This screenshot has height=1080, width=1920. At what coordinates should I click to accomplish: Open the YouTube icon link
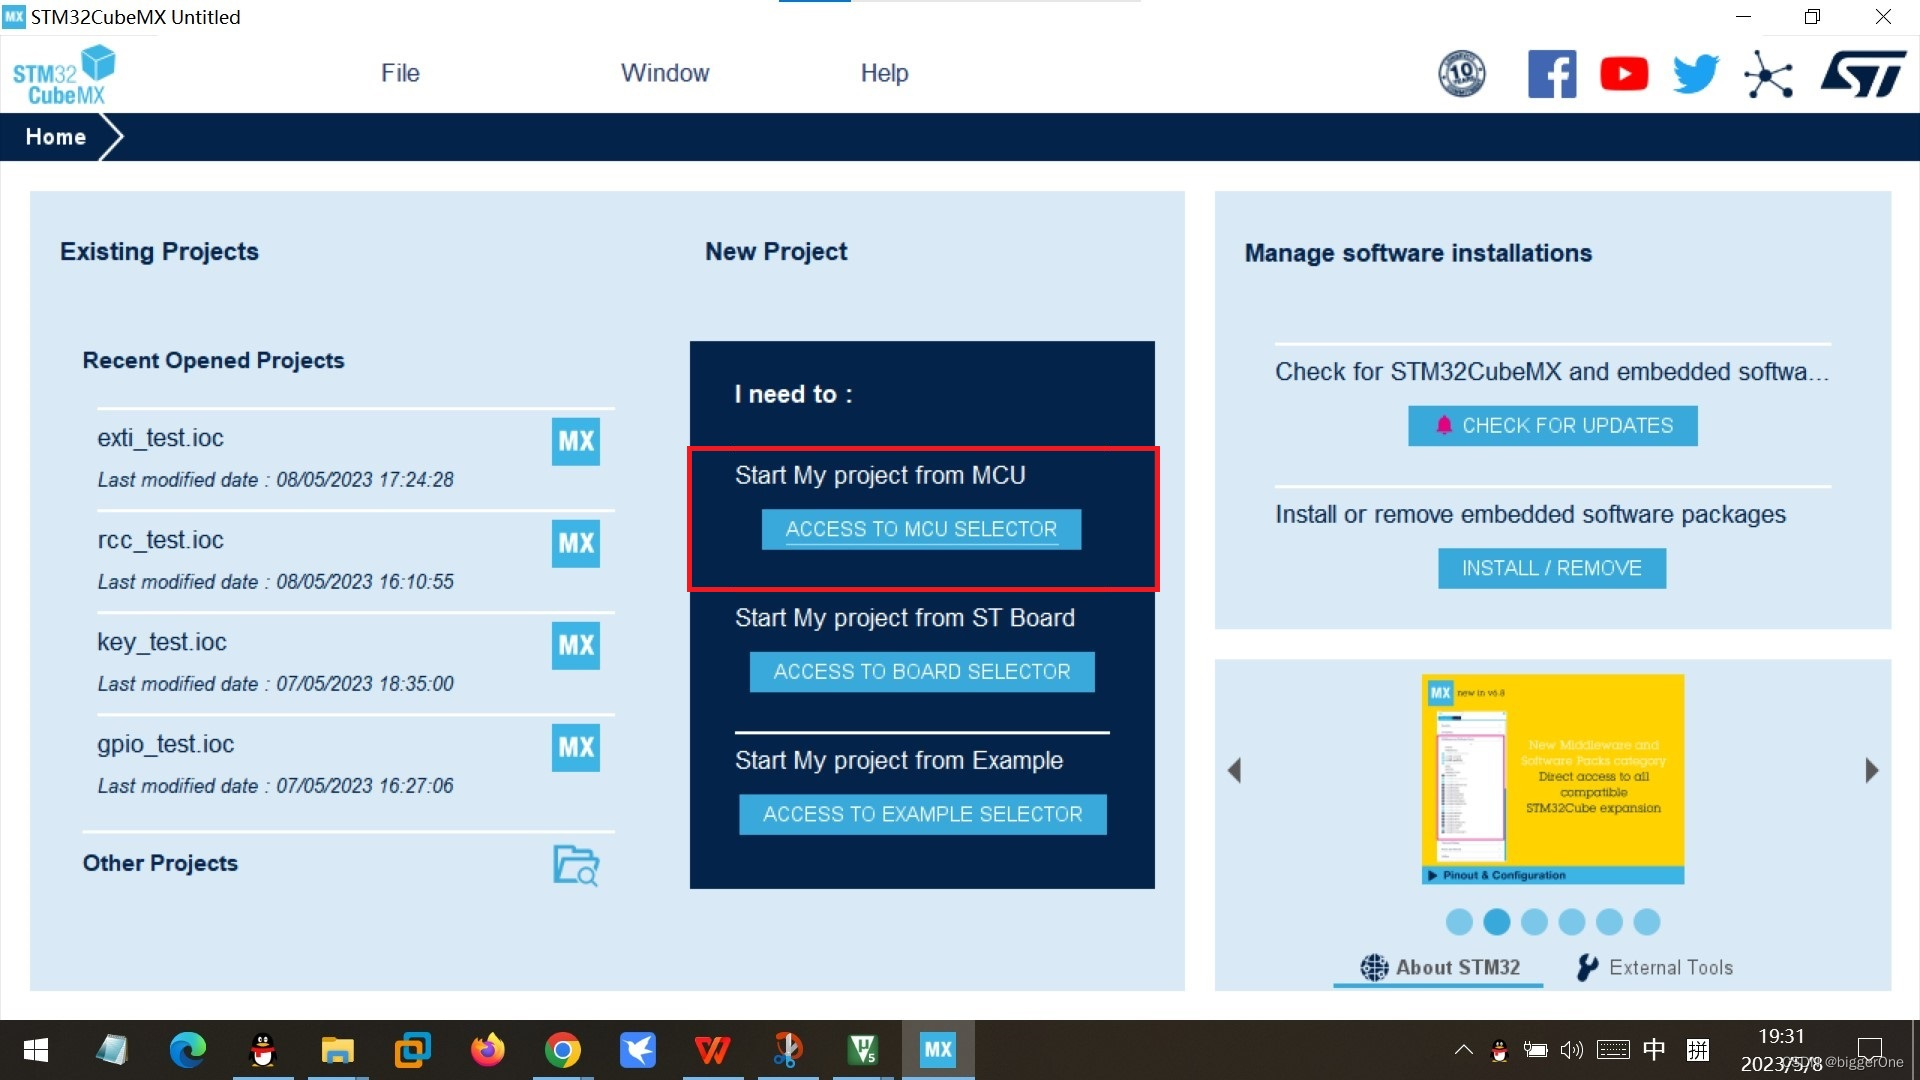coord(1624,74)
